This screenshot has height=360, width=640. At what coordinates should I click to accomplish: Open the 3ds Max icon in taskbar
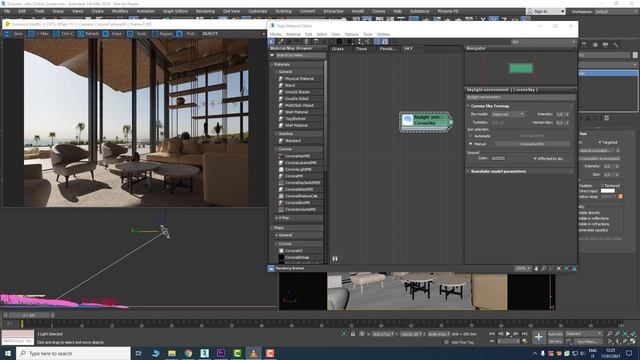(x=204, y=353)
